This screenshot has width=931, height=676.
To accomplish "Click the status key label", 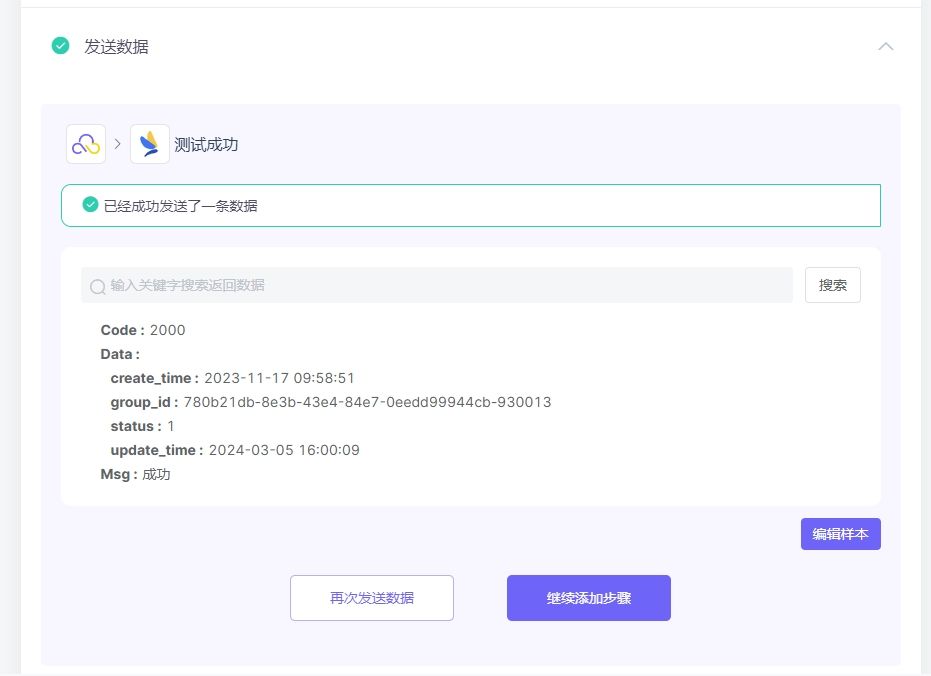I will 136,426.
